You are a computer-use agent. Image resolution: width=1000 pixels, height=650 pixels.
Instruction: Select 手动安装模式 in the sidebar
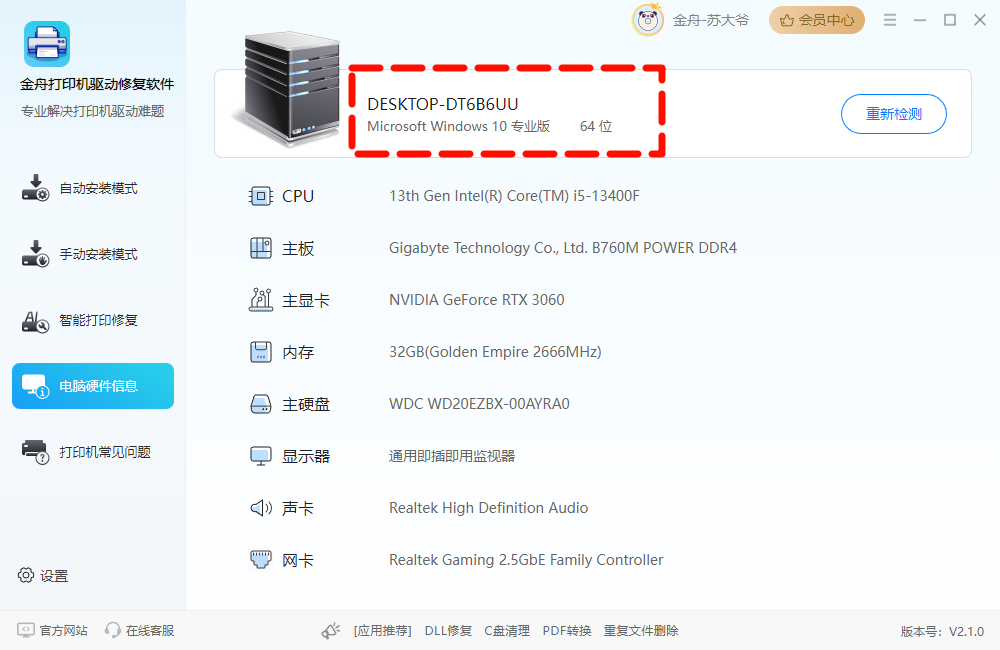click(80, 254)
